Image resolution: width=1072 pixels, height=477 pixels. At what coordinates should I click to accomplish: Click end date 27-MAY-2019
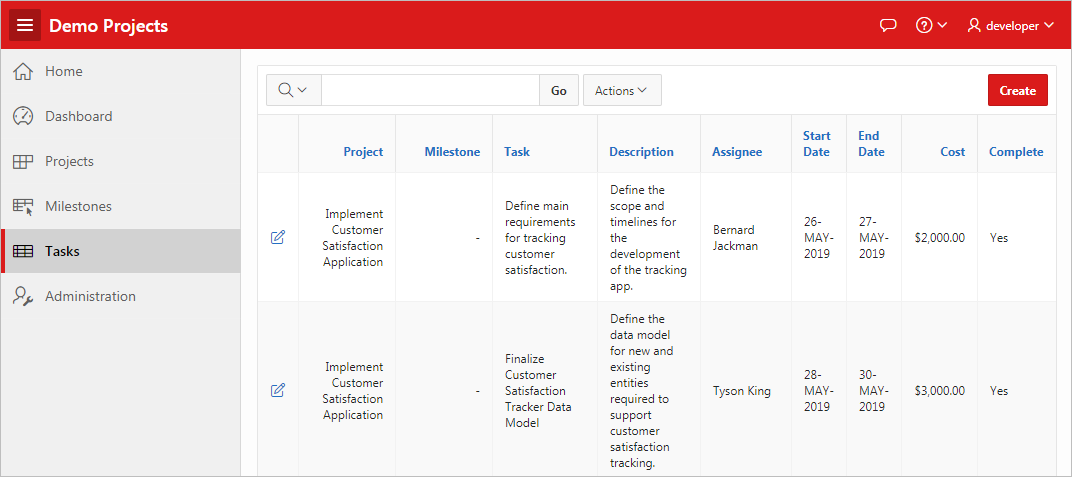pos(872,238)
